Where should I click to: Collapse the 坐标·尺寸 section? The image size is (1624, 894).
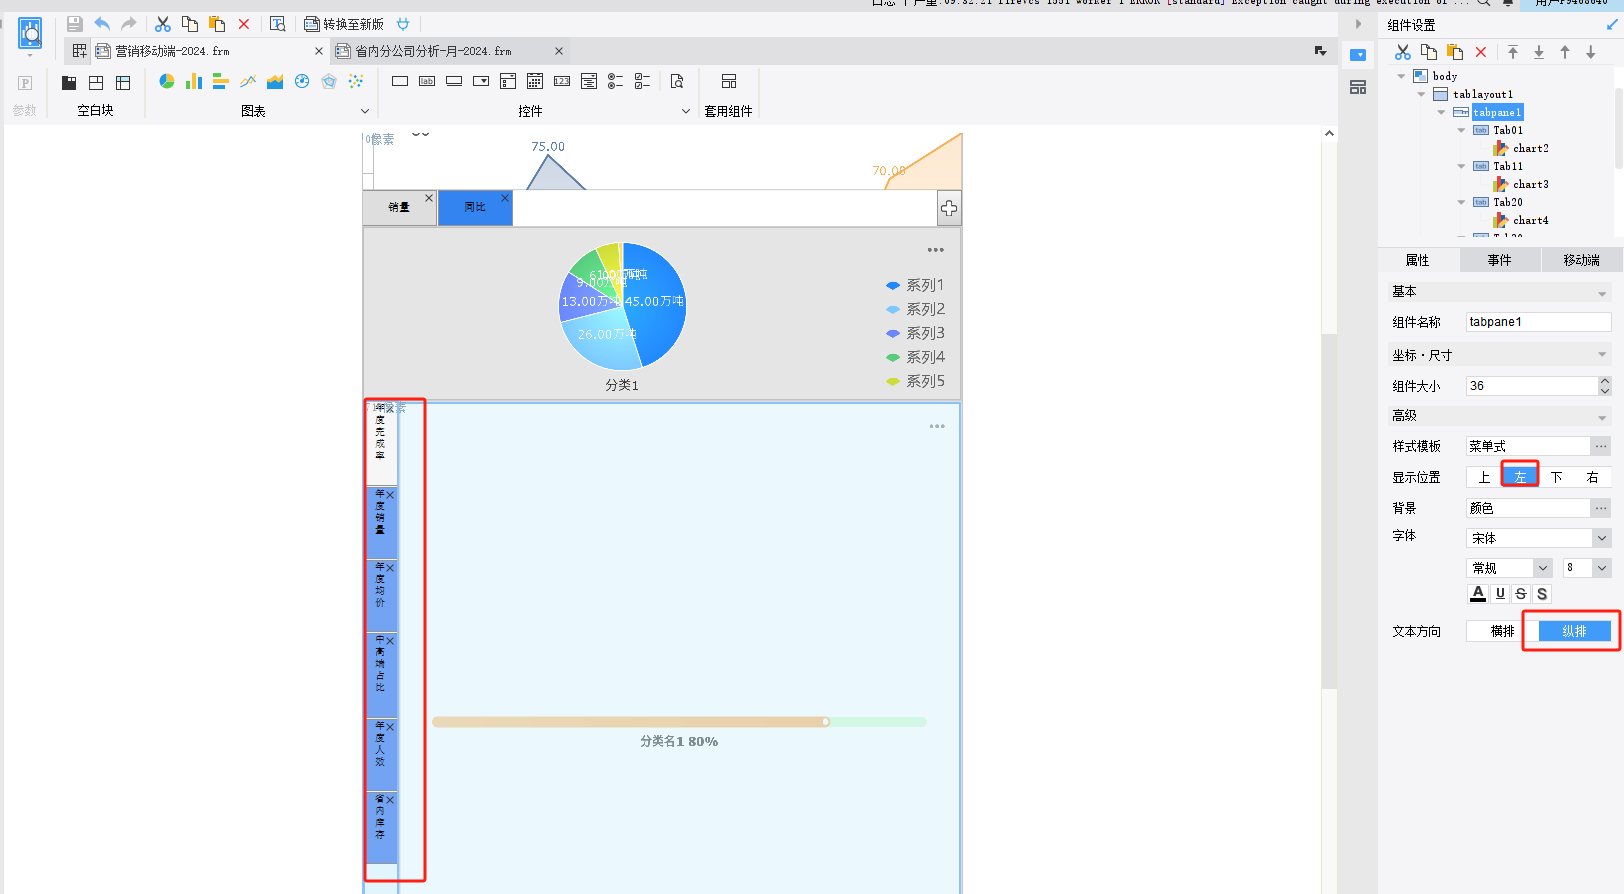click(1602, 355)
